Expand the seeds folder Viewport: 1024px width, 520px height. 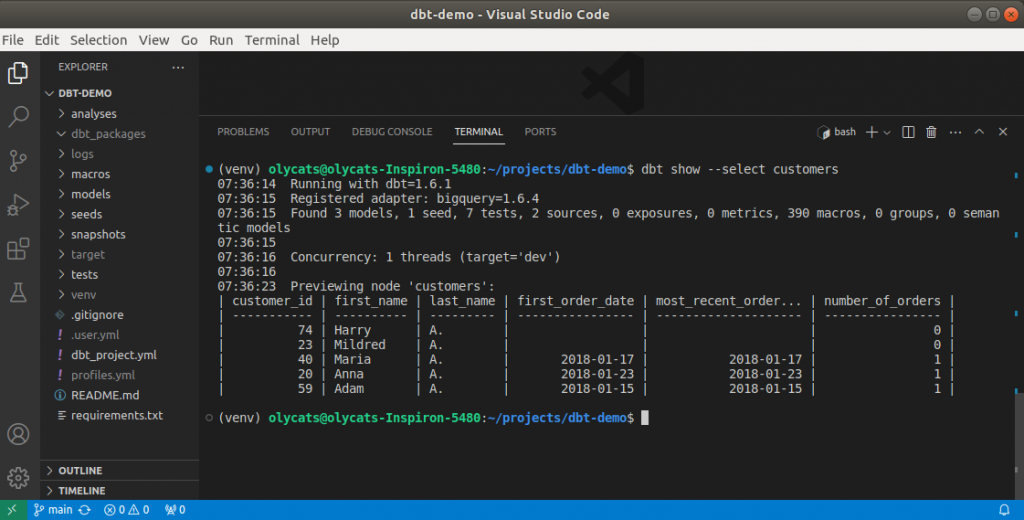point(120,214)
